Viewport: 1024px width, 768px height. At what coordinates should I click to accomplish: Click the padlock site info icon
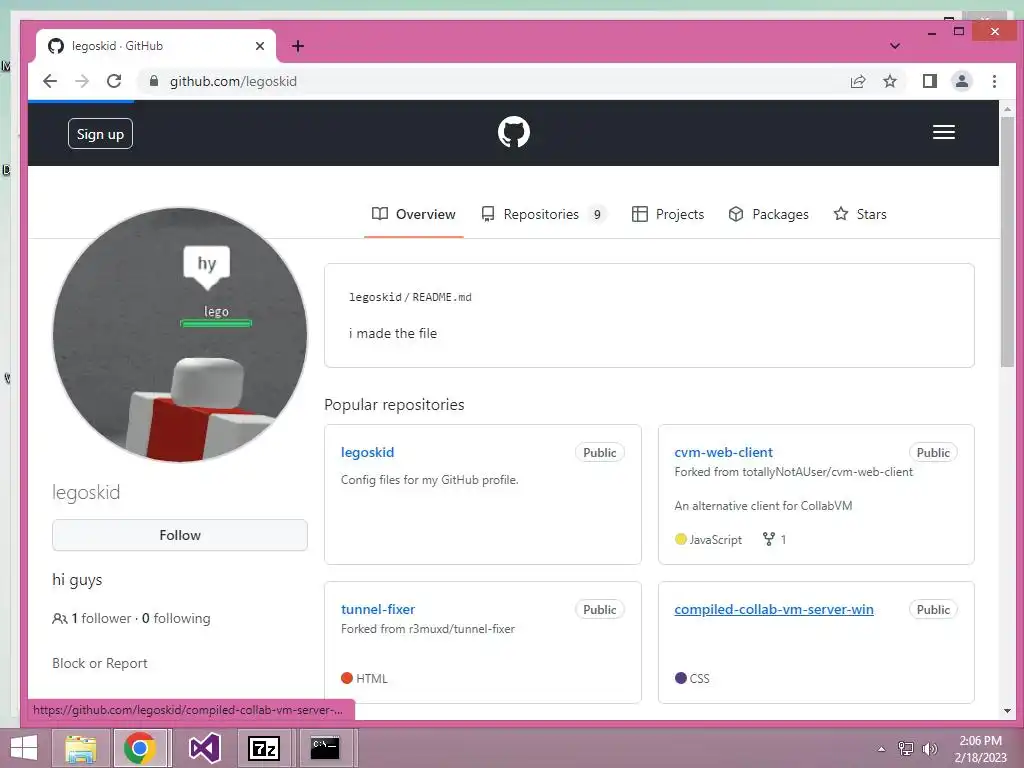(154, 81)
